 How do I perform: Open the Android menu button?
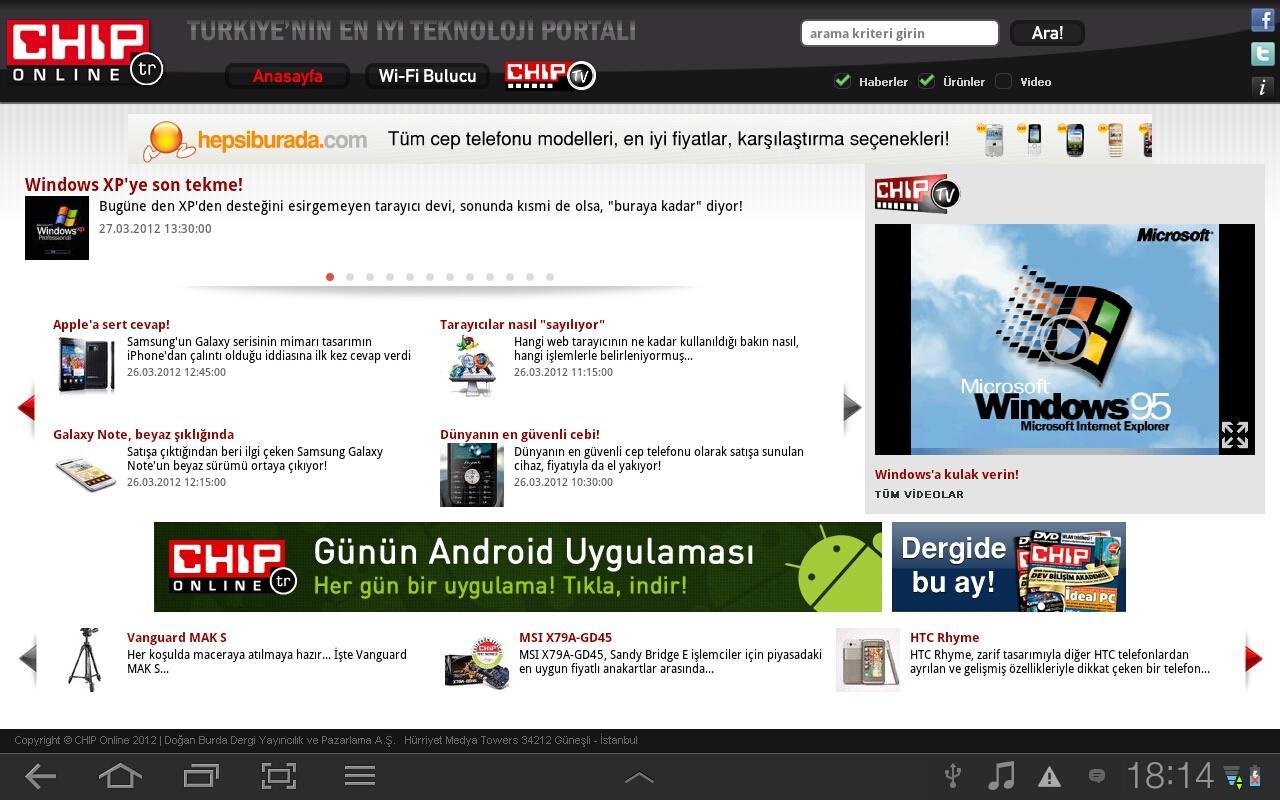[359, 776]
